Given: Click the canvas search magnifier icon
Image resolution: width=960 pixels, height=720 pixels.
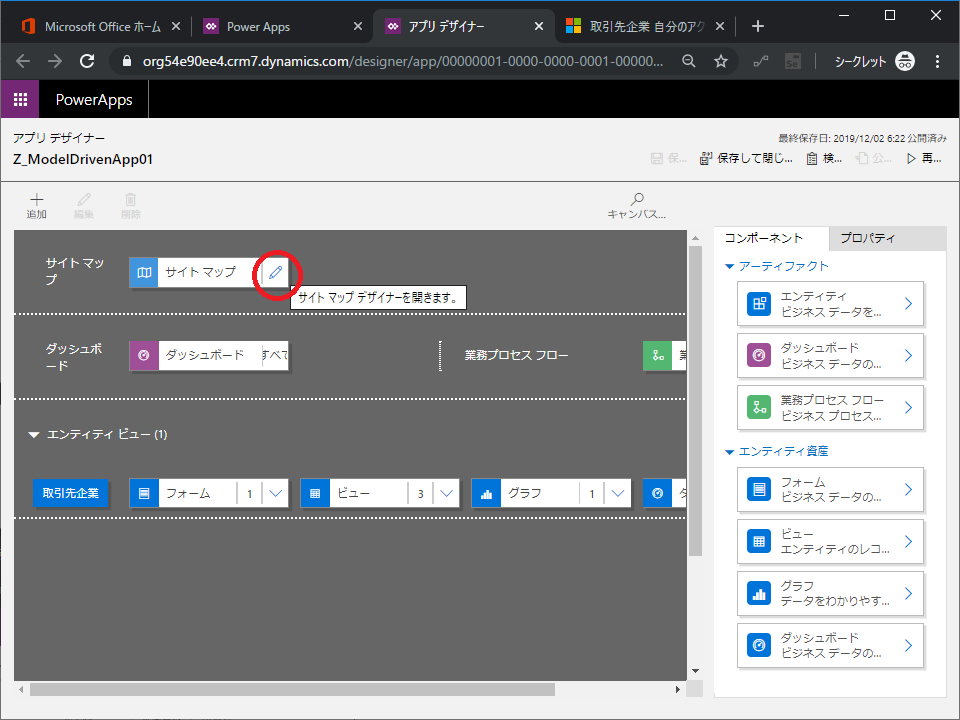Looking at the screenshot, I should [637, 199].
